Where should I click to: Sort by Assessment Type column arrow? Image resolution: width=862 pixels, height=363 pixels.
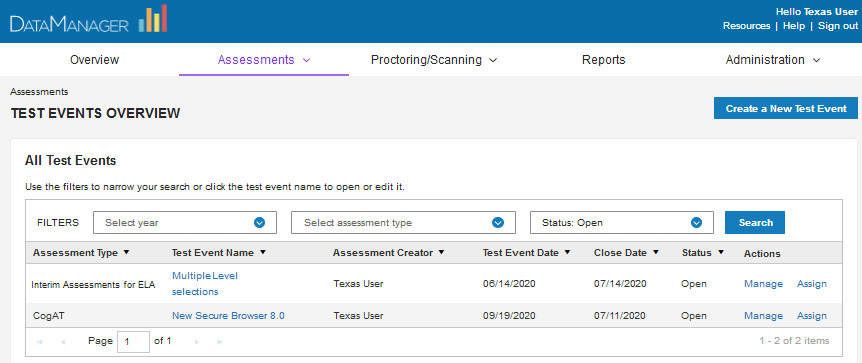point(126,252)
